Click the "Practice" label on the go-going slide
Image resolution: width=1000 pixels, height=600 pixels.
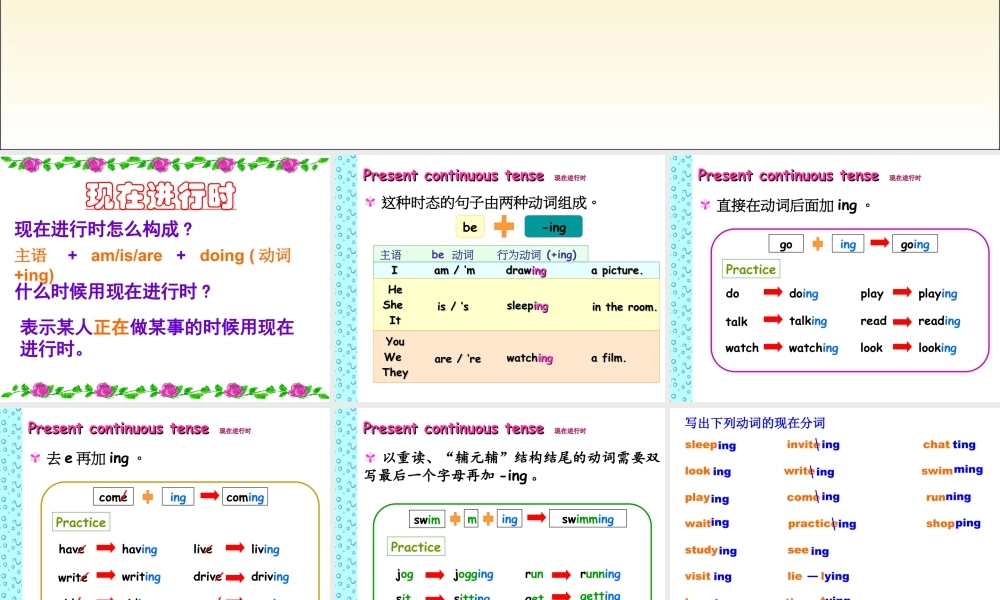coord(751,269)
